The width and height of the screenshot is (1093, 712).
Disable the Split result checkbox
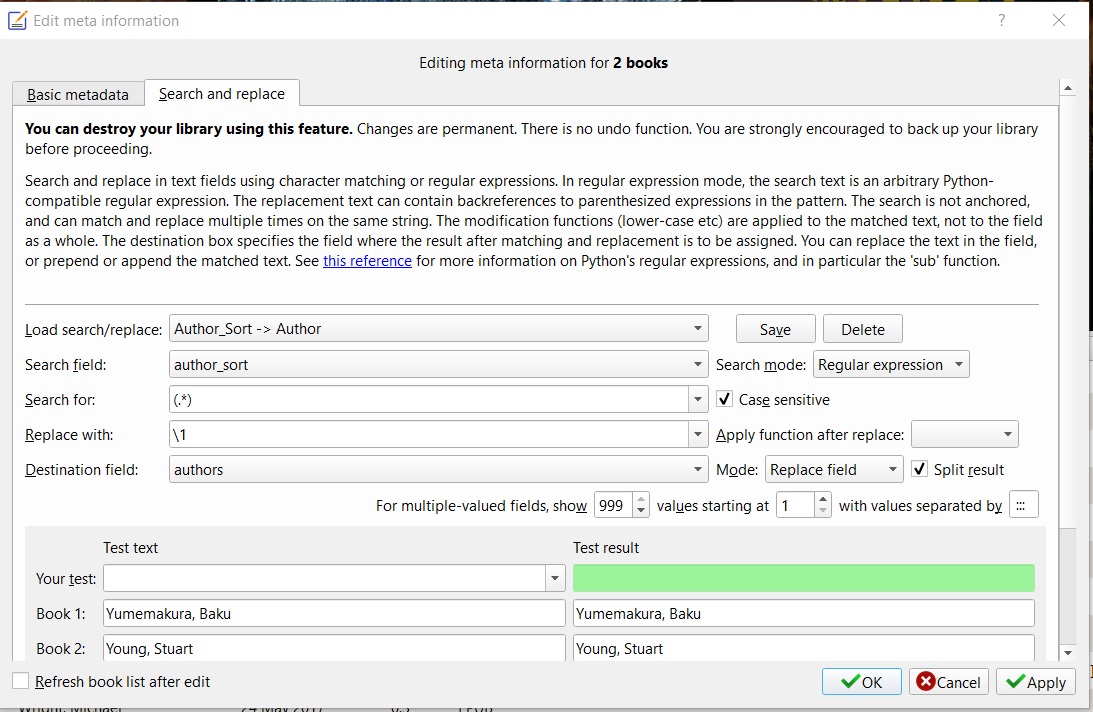click(919, 470)
